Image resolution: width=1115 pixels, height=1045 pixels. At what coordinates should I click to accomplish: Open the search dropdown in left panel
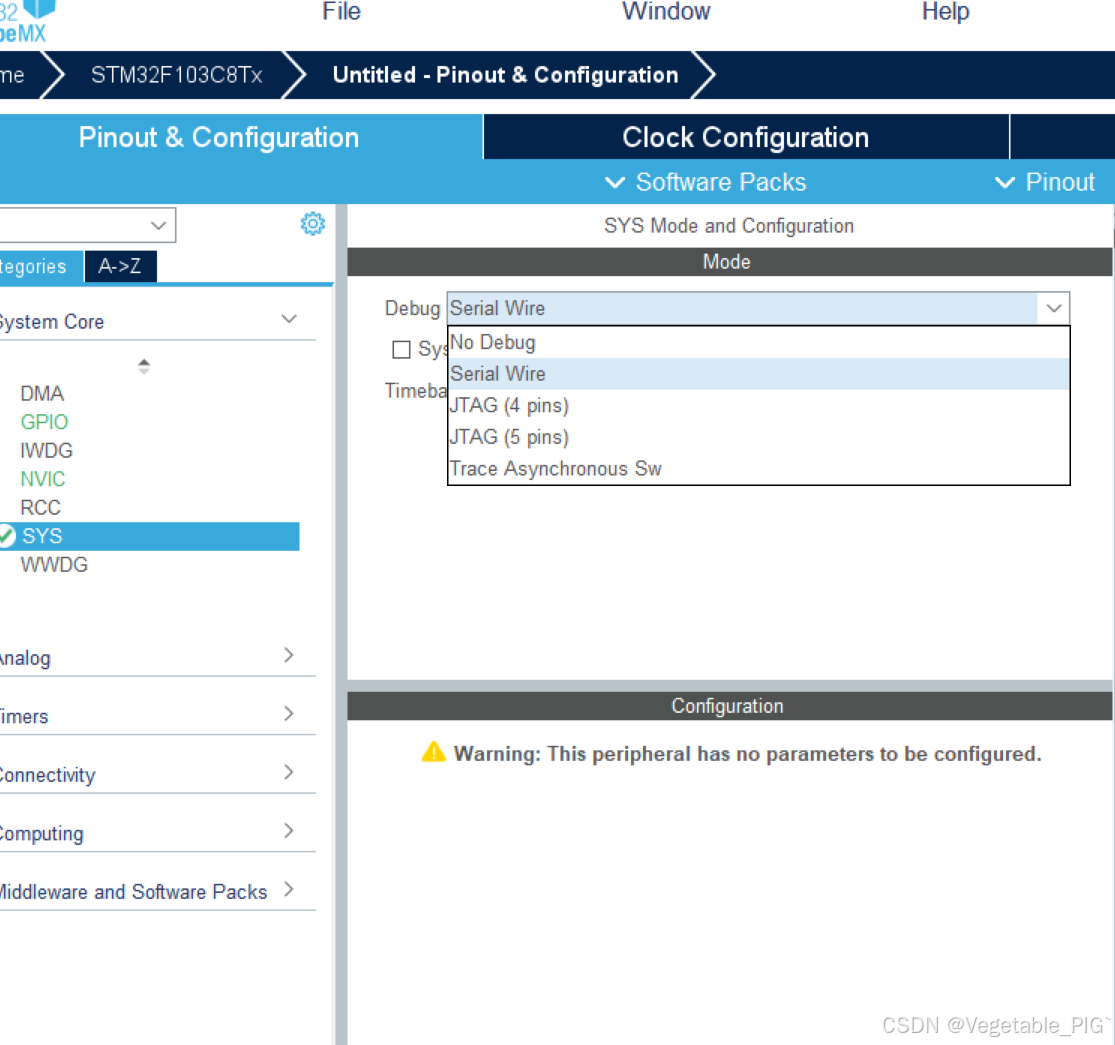pyautogui.click(x=158, y=225)
